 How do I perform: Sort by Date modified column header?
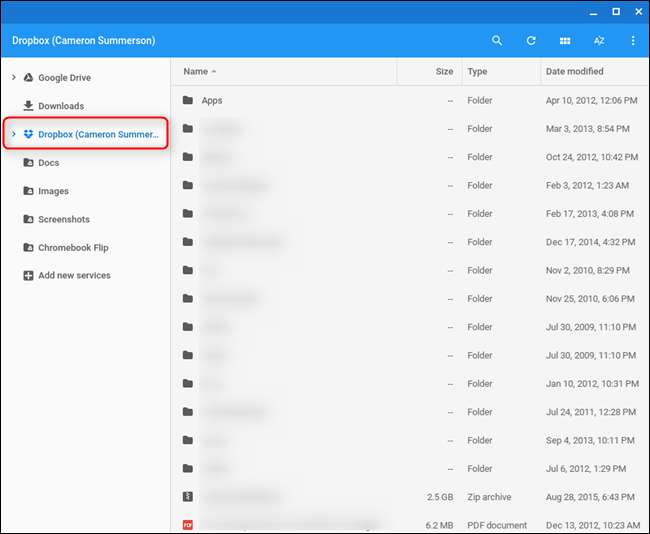pyautogui.click(x=574, y=72)
